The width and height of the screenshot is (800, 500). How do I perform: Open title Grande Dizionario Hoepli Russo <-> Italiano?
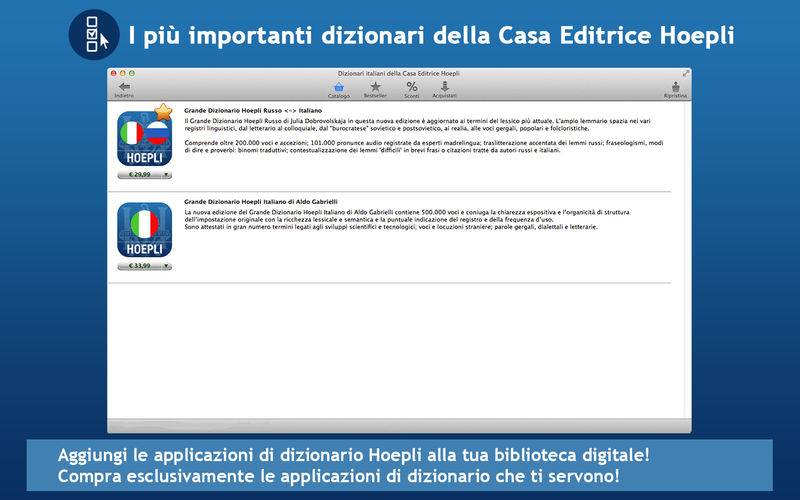click(x=253, y=110)
